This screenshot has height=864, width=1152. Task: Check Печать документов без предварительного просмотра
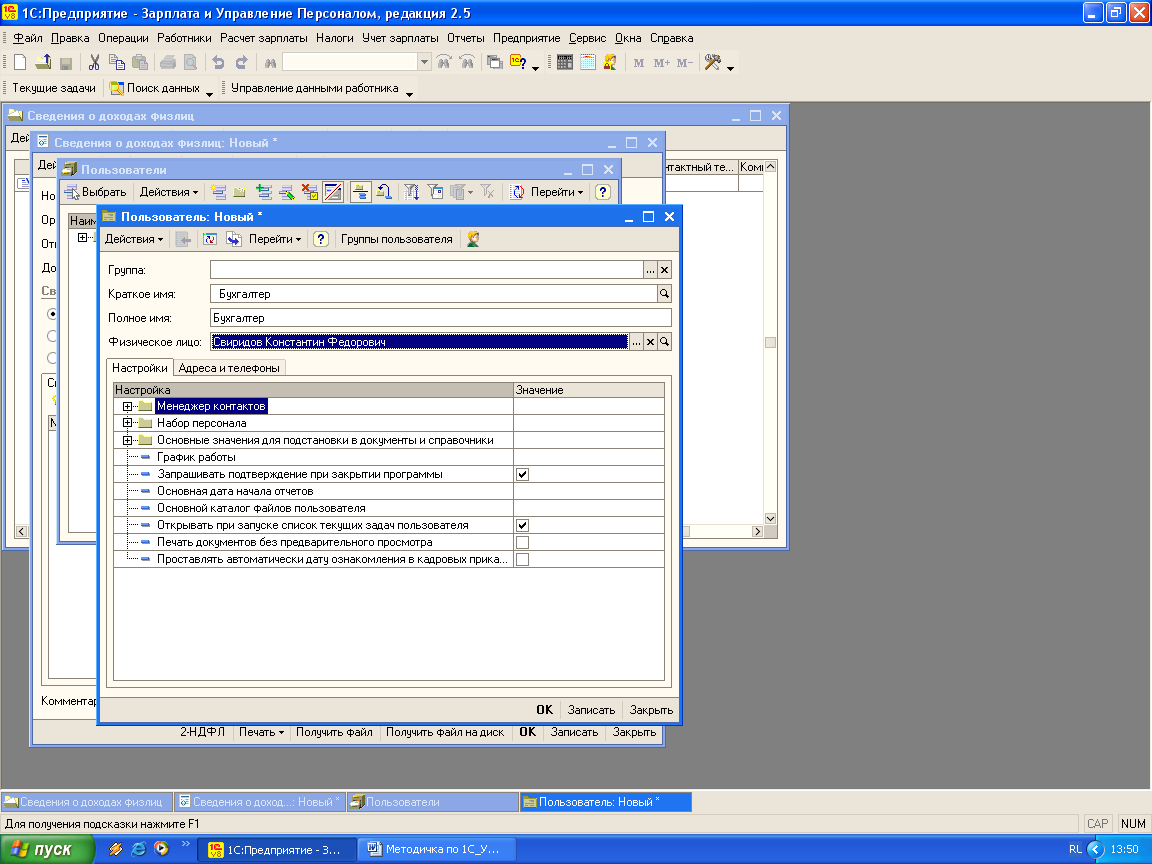coord(522,542)
